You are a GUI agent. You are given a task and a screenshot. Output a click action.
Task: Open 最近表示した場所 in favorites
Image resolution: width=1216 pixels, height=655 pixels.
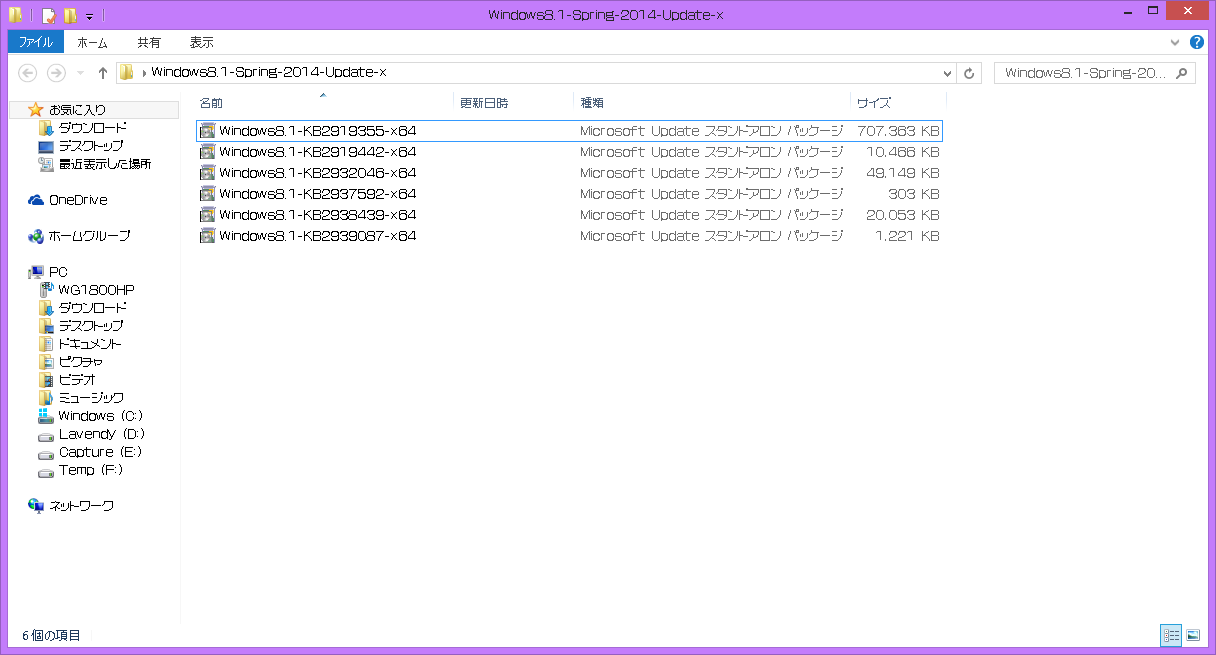(105, 164)
